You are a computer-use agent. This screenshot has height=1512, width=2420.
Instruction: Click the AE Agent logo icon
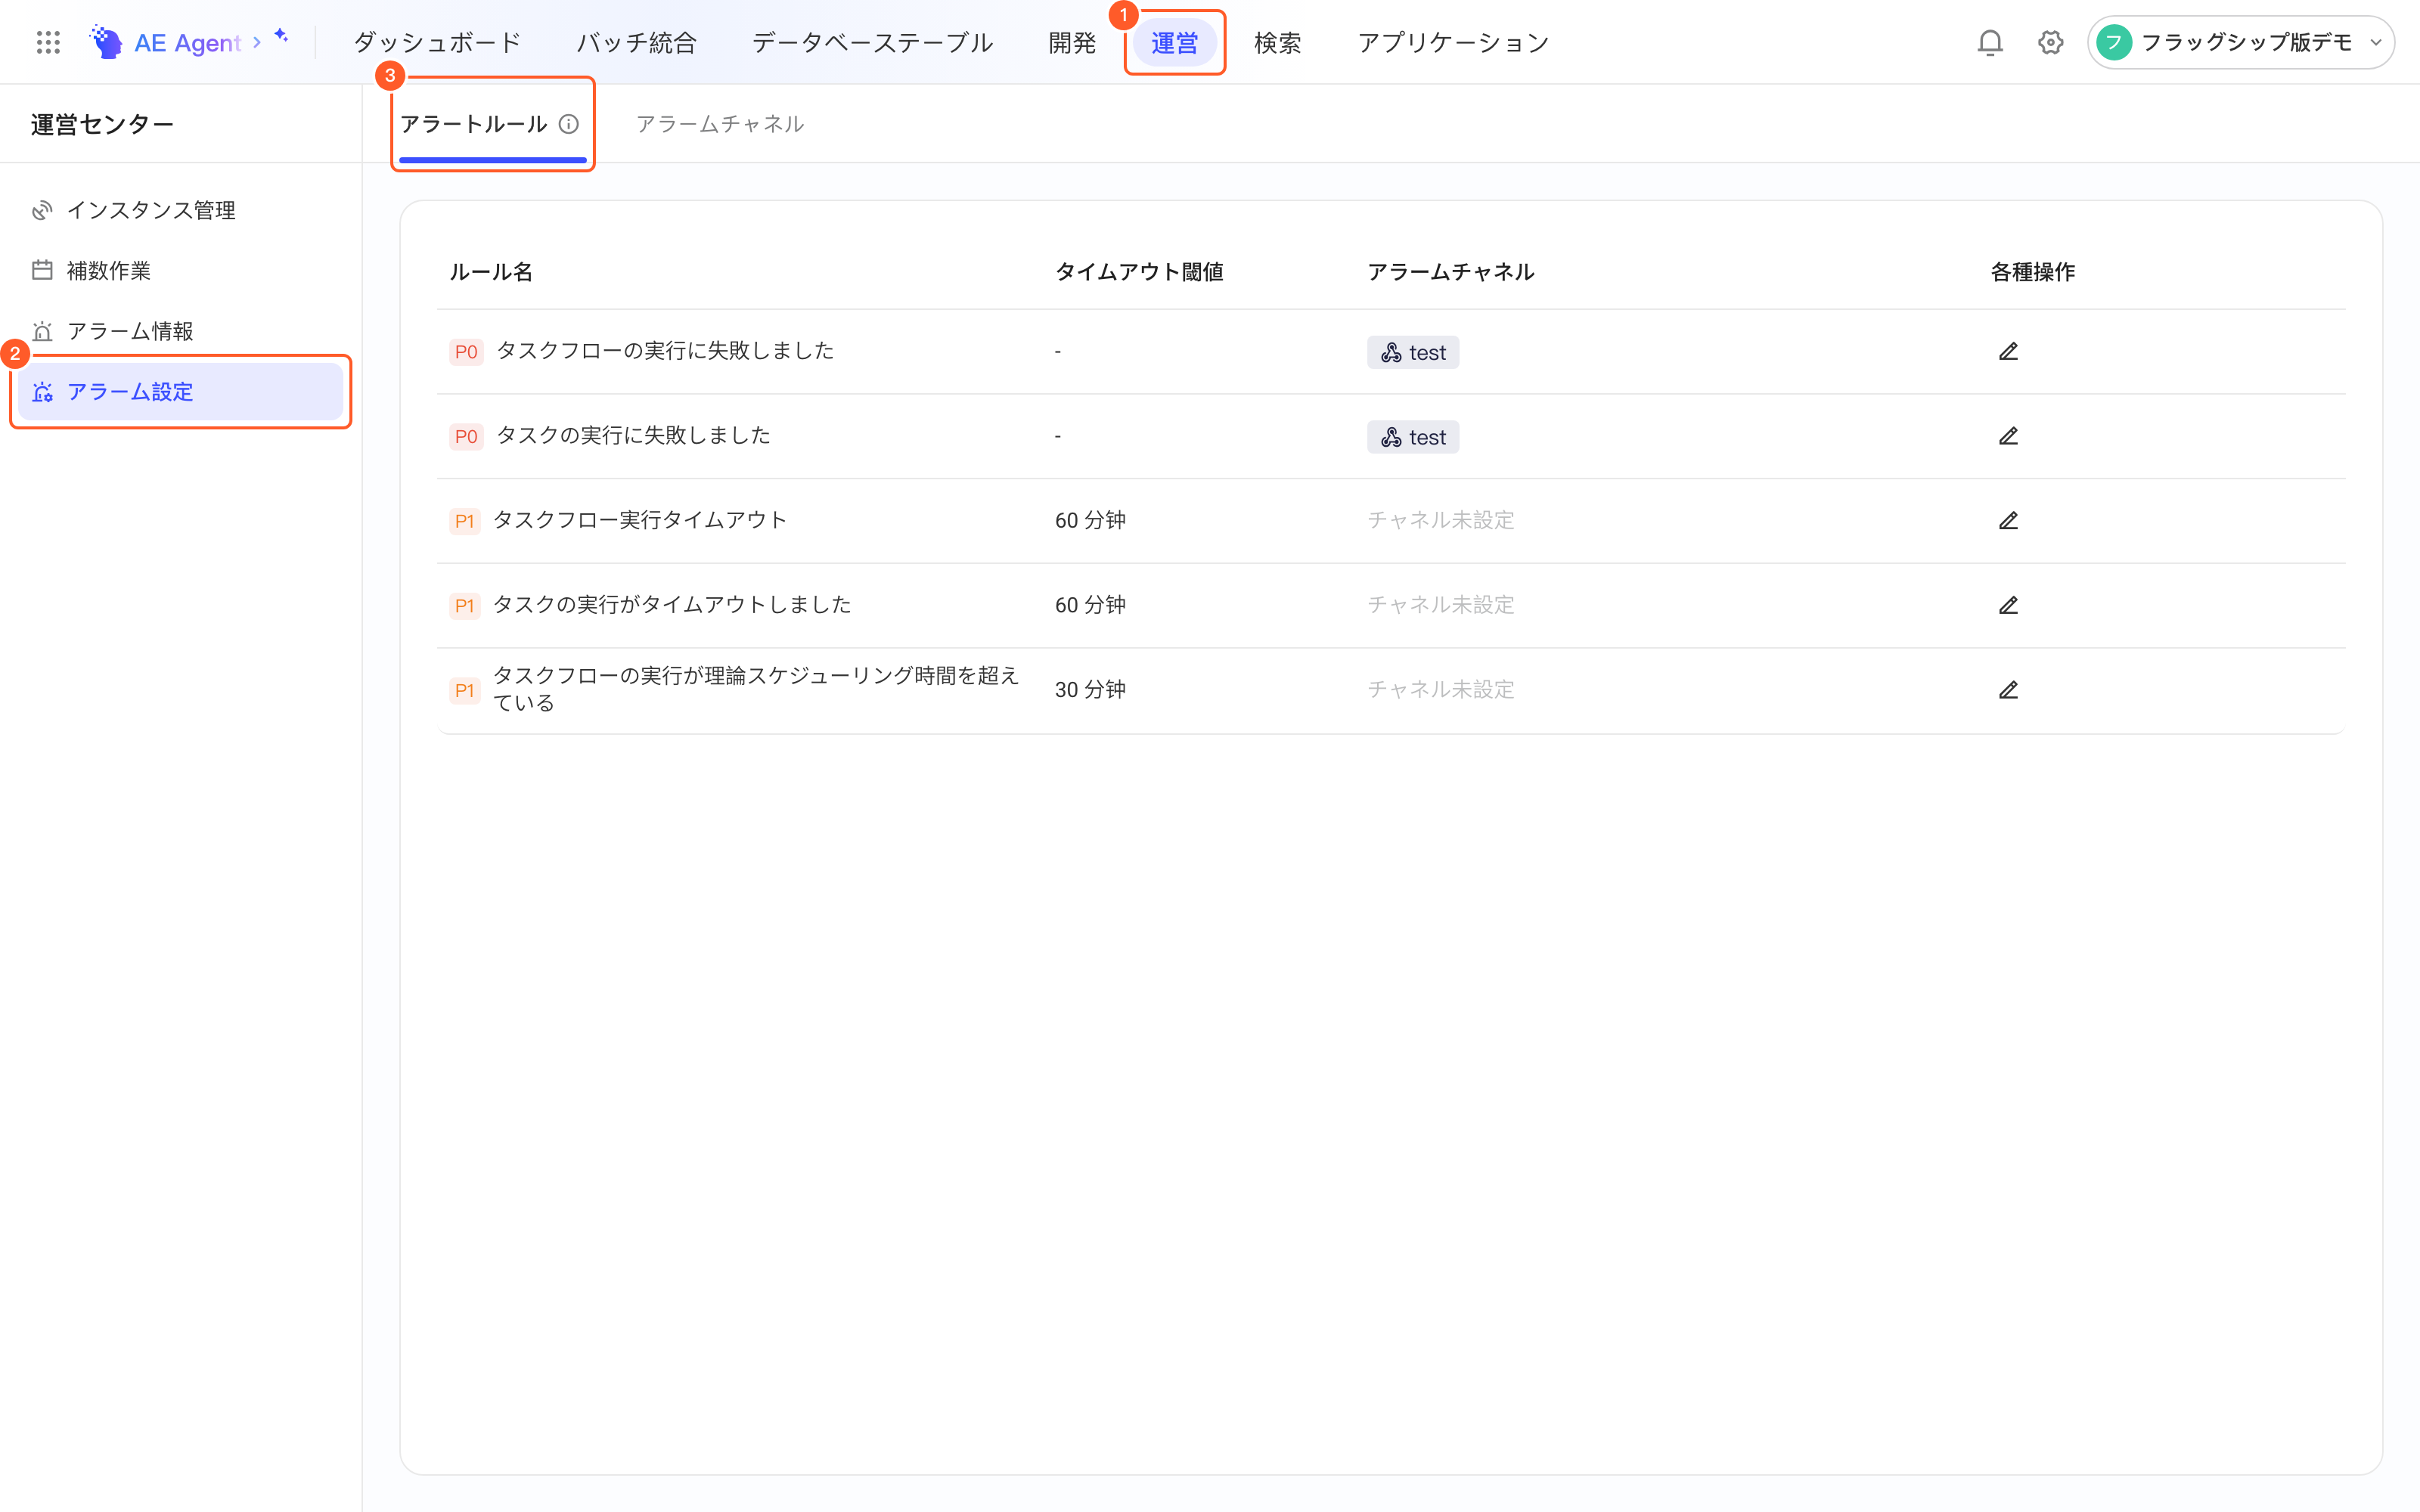106,42
